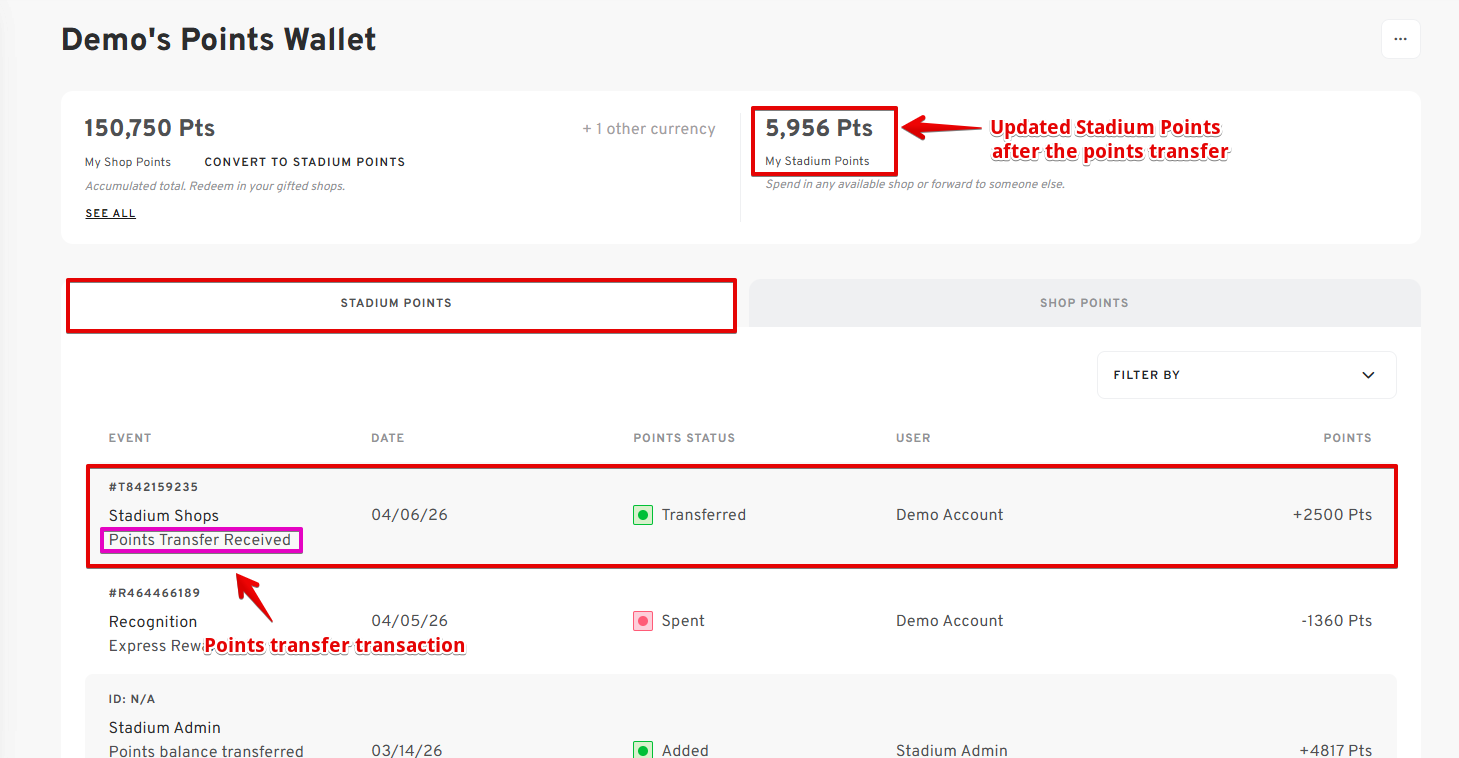This screenshot has height=758, width=1459.
Task: Select the Stadium Points tab
Action: (396, 303)
